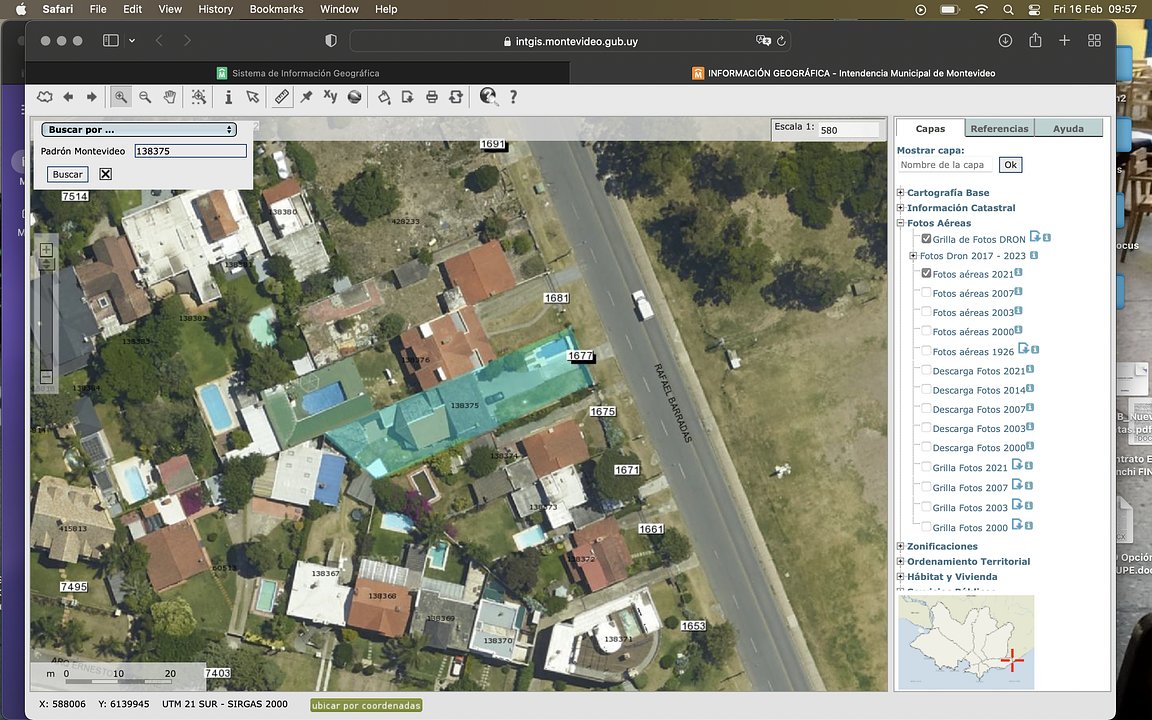Select the zoom out magnifier tool
The image size is (1152, 720).
coord(145,97)
